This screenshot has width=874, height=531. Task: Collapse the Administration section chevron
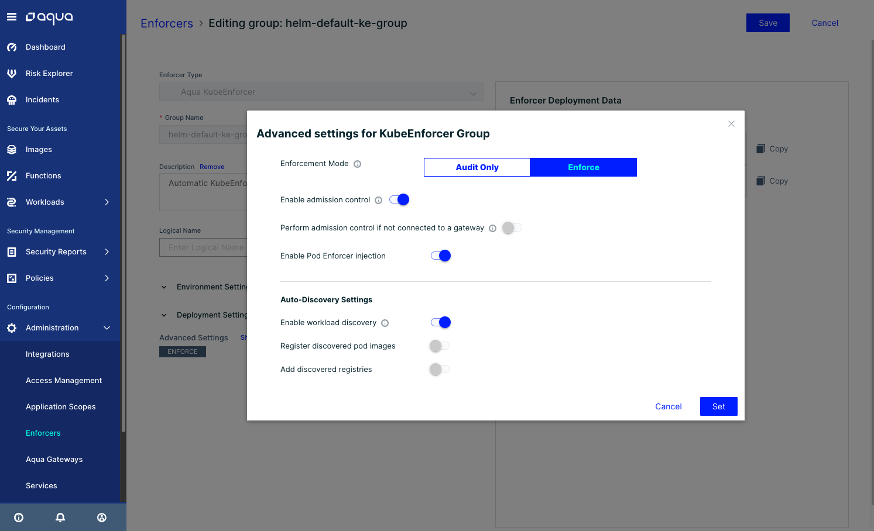tap(106, 328)
